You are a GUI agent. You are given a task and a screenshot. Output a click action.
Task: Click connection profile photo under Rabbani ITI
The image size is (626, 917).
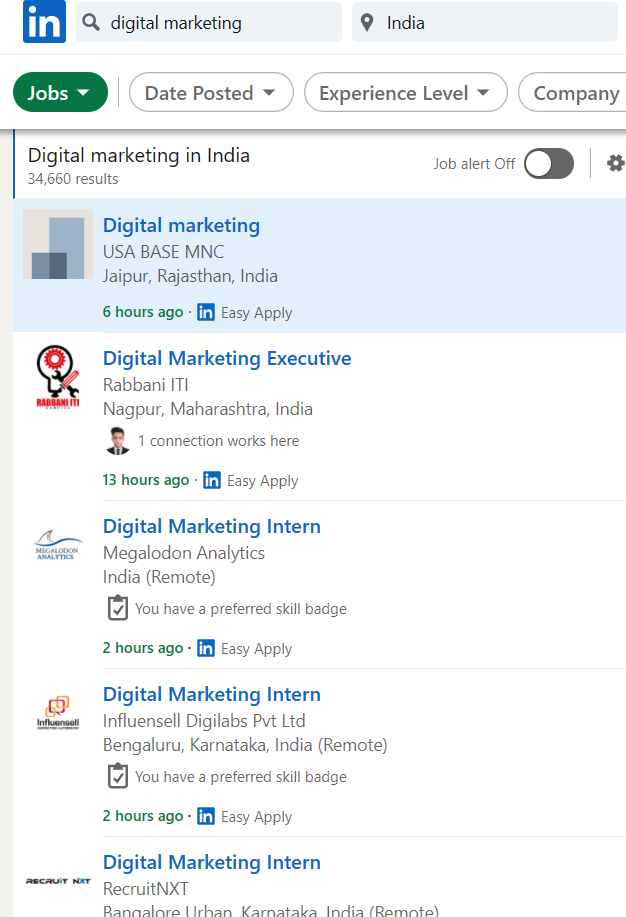(117, 441)
